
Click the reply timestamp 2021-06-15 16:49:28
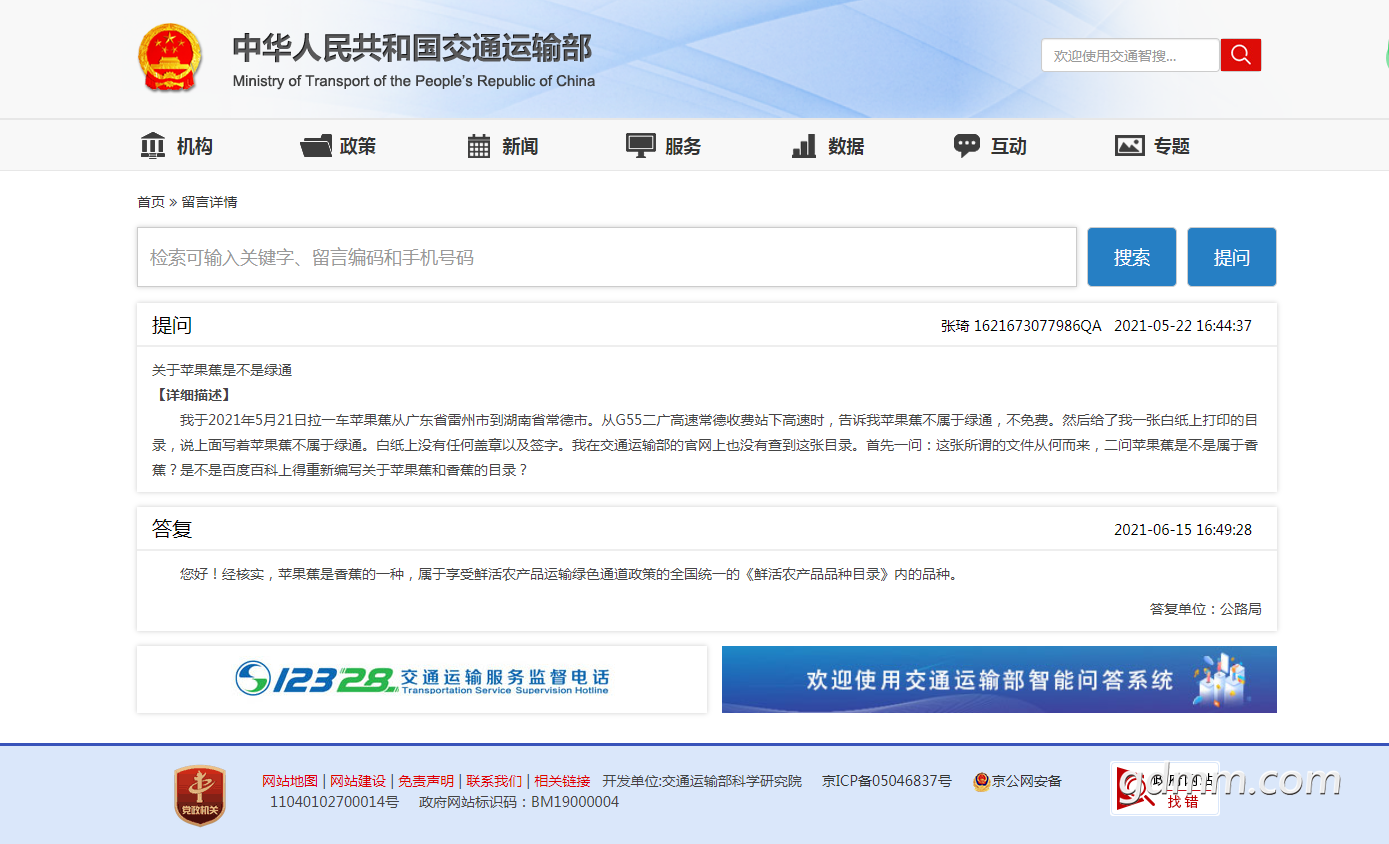click(x=1183, y=530)
